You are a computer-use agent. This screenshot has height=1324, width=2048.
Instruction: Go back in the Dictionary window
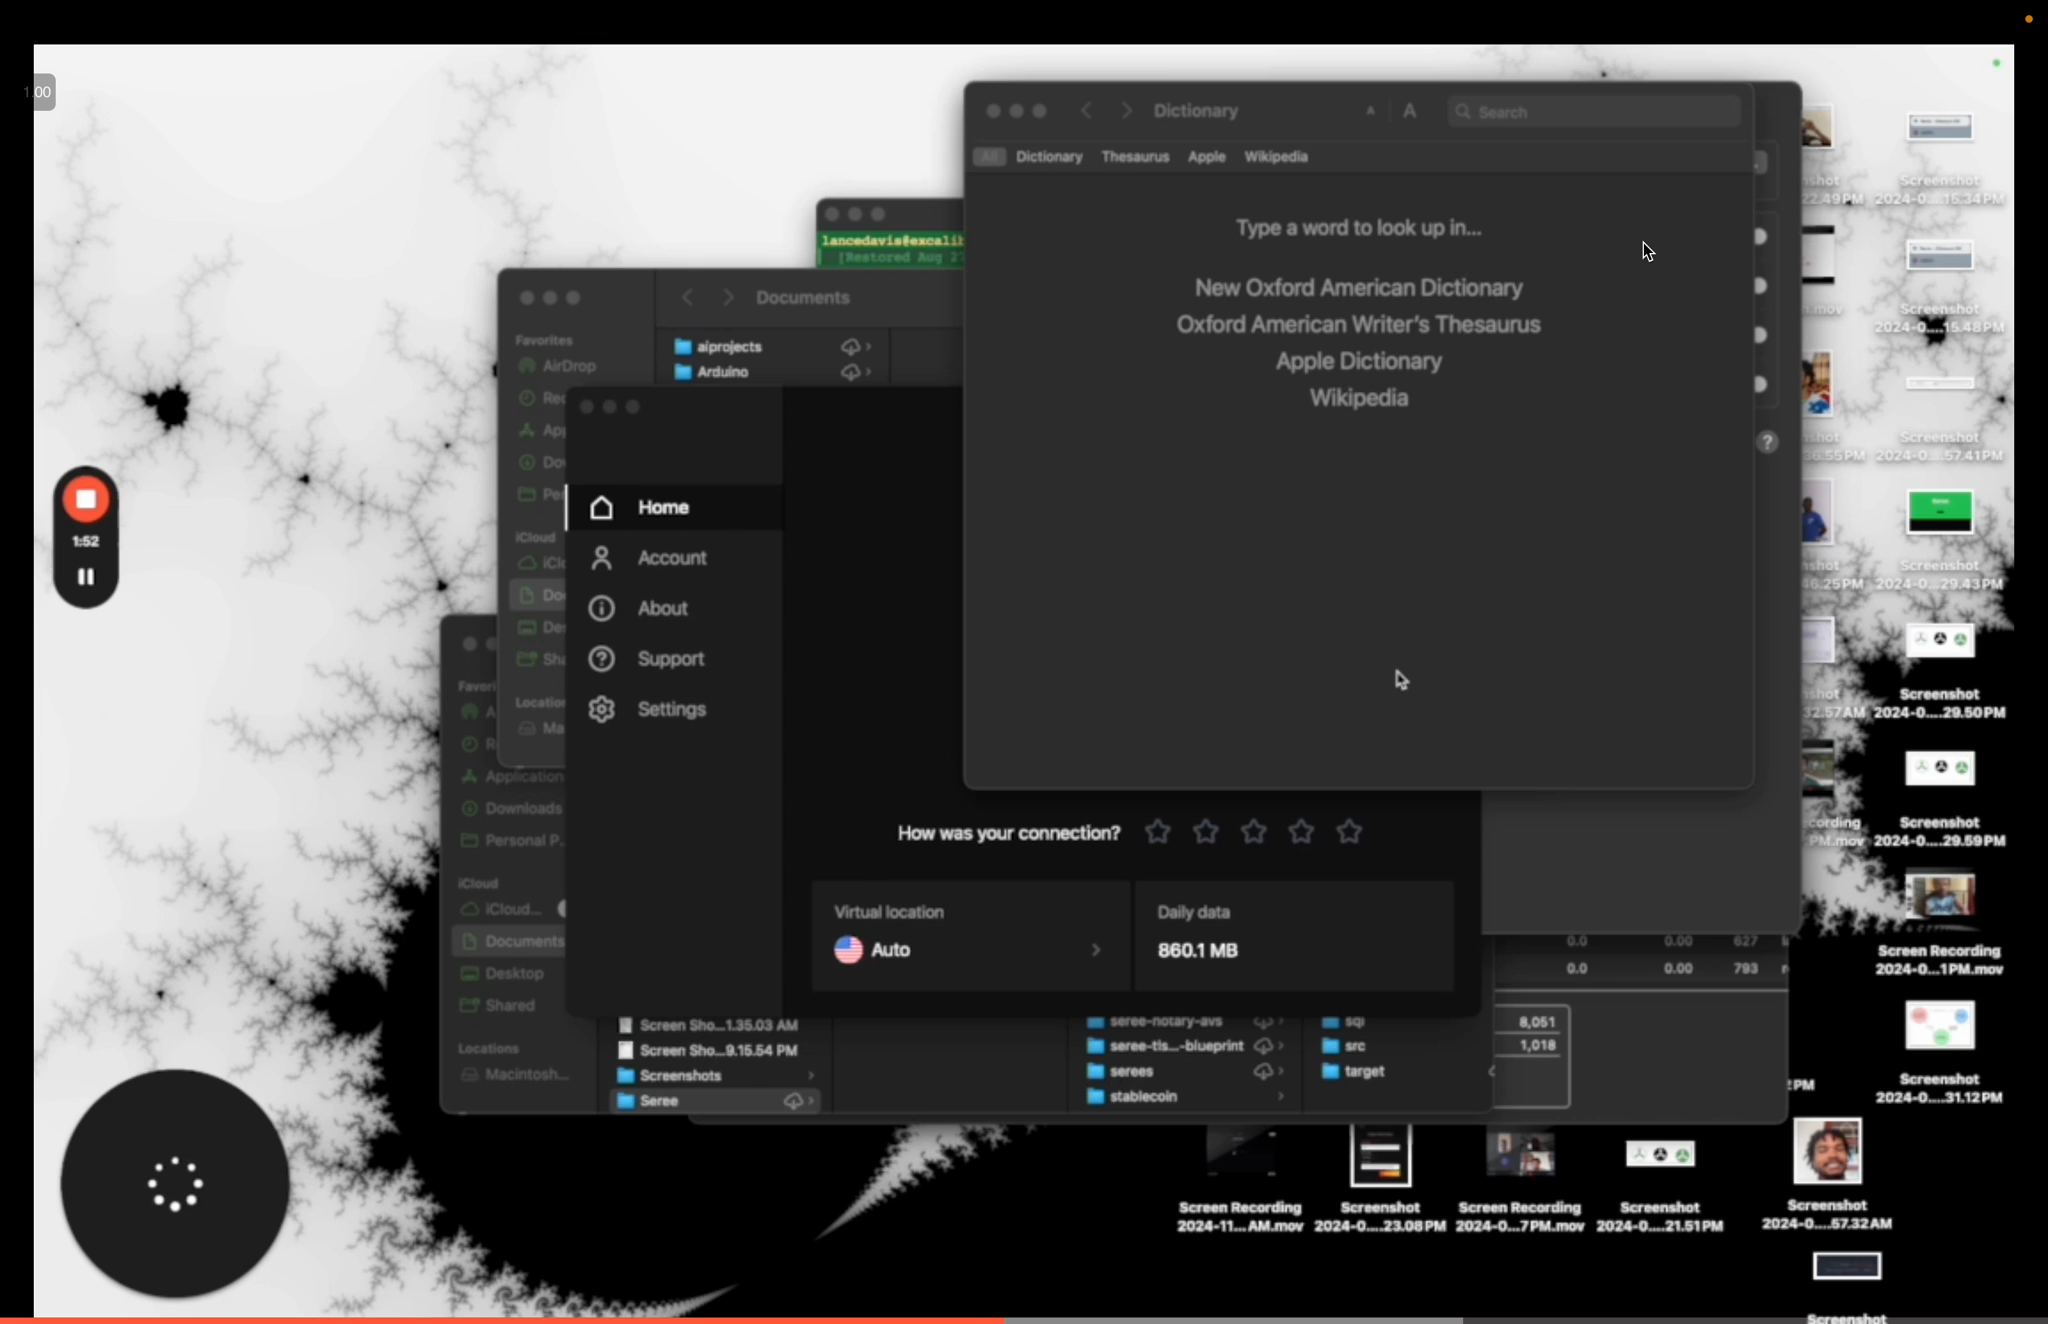(1086, 111)
